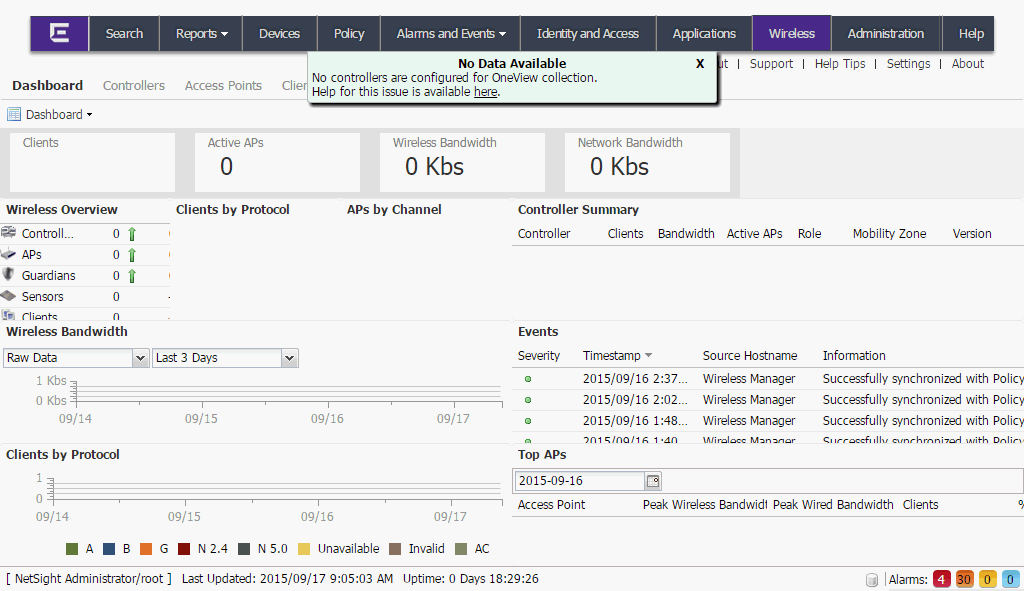Click the Wireless Bandwidth summary tile
1024x591 pixels.
coord(462,162)
